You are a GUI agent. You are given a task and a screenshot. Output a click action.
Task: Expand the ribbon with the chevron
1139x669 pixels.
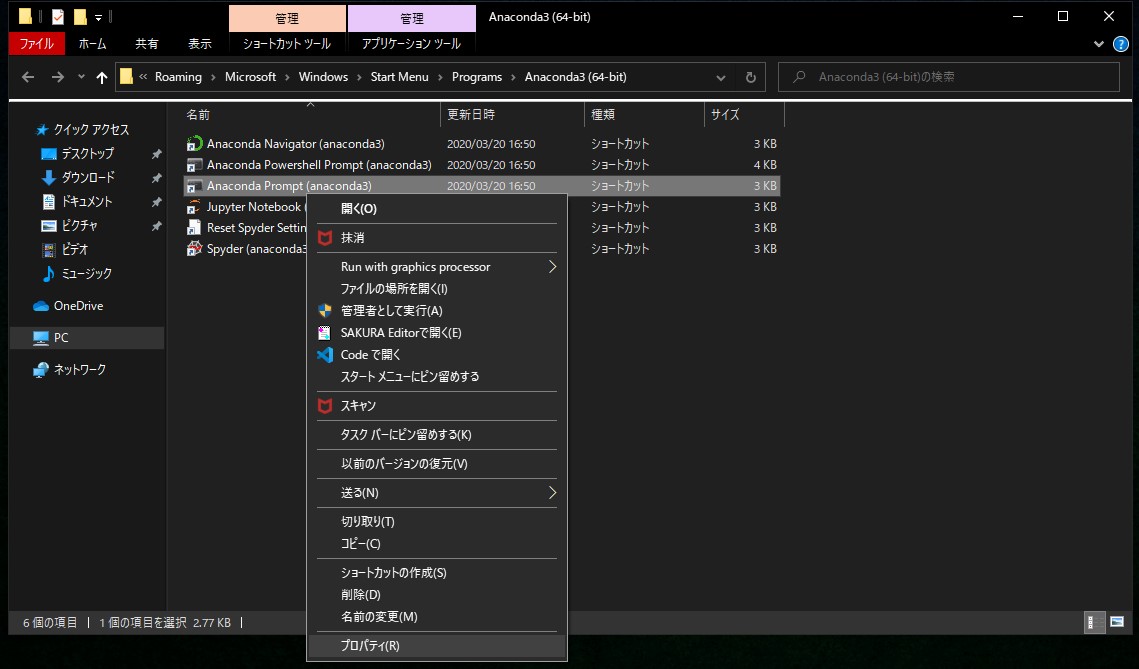pyautogui.click(x=1098, y=44)
